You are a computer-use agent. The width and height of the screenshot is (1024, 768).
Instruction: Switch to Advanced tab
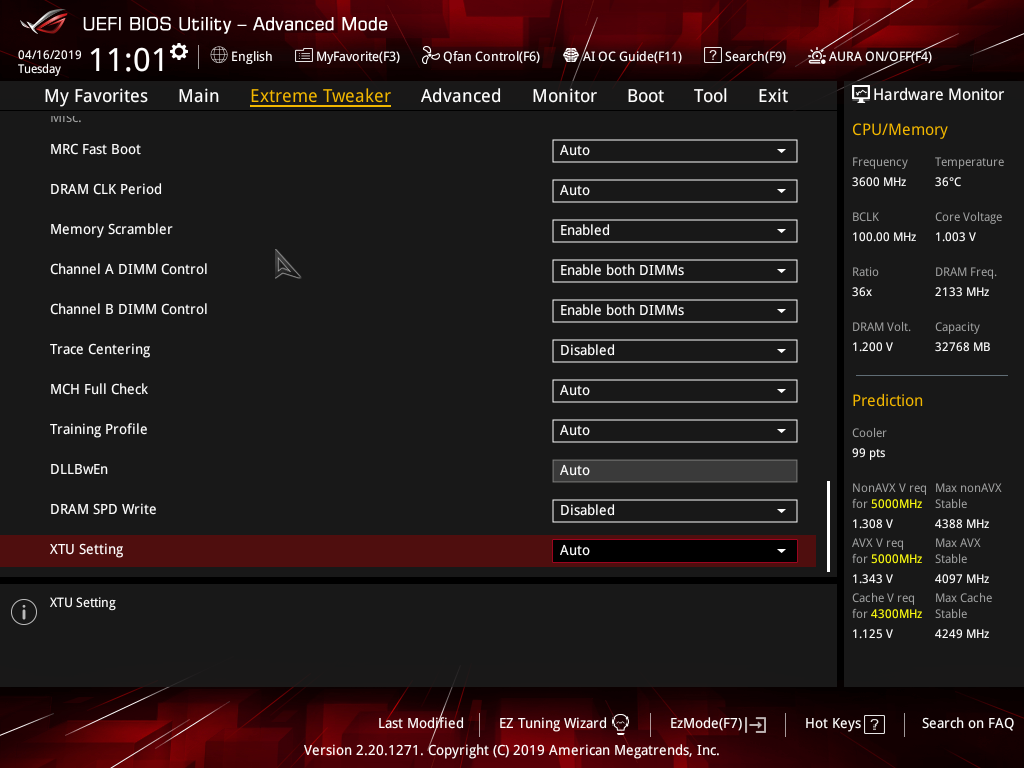(x=460, y=96)
